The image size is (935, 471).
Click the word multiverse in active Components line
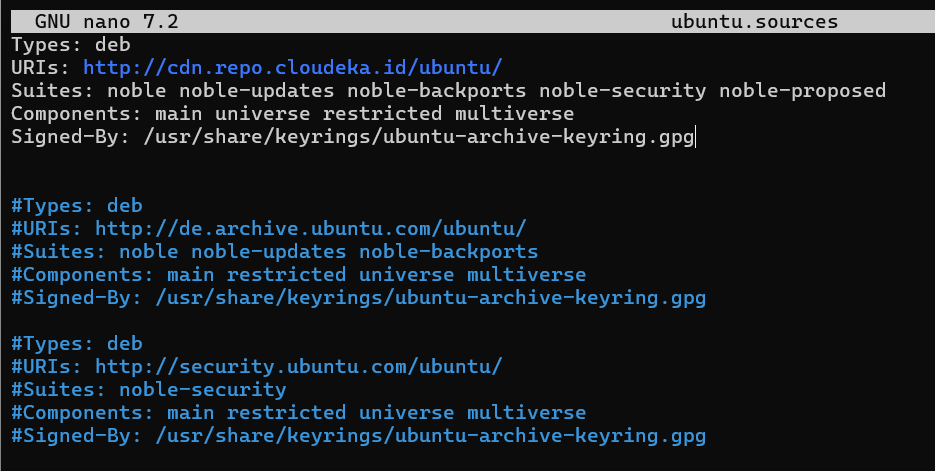515,113
